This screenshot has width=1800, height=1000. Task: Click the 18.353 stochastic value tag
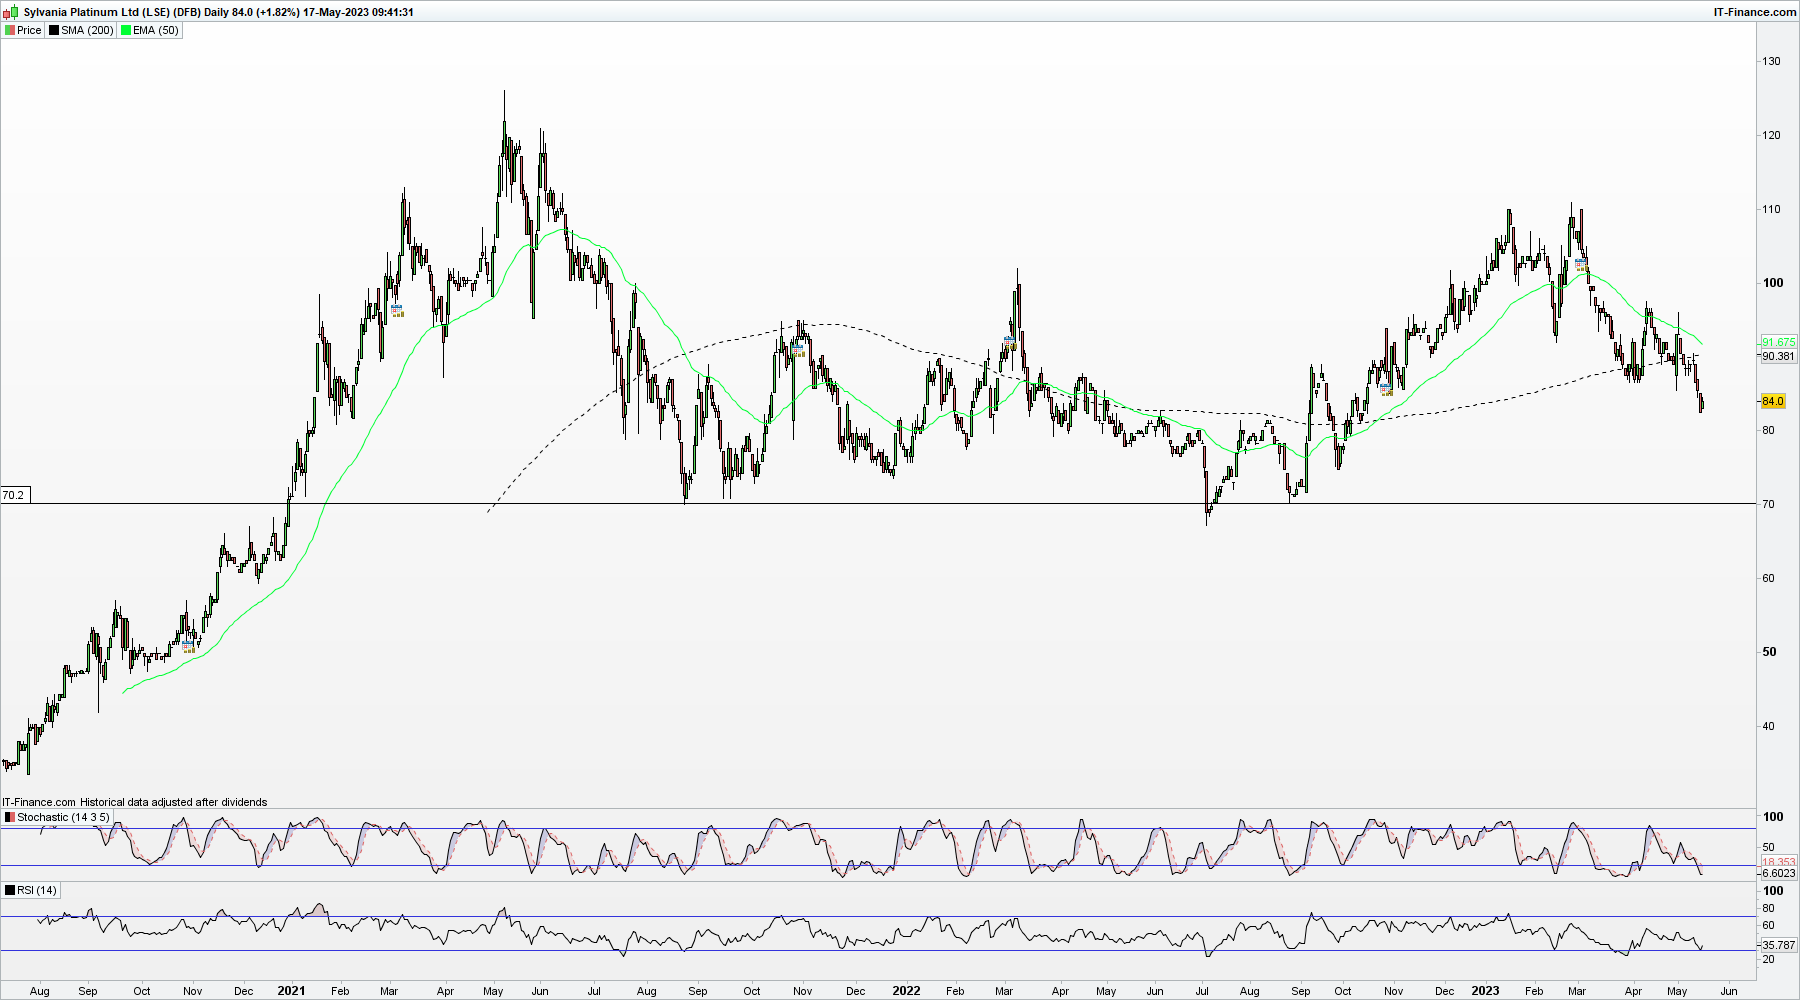click(1778, 861)
